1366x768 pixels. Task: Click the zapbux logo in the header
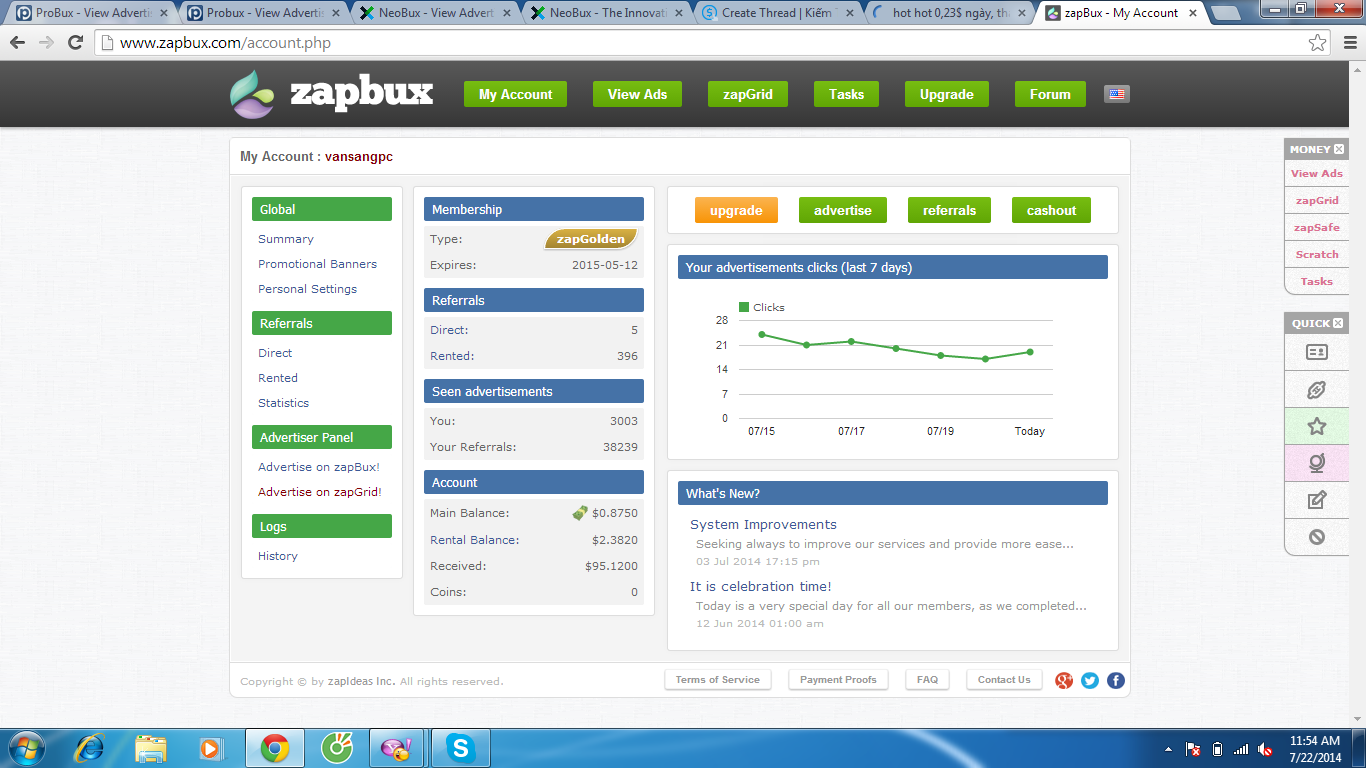tap(332, 94)
